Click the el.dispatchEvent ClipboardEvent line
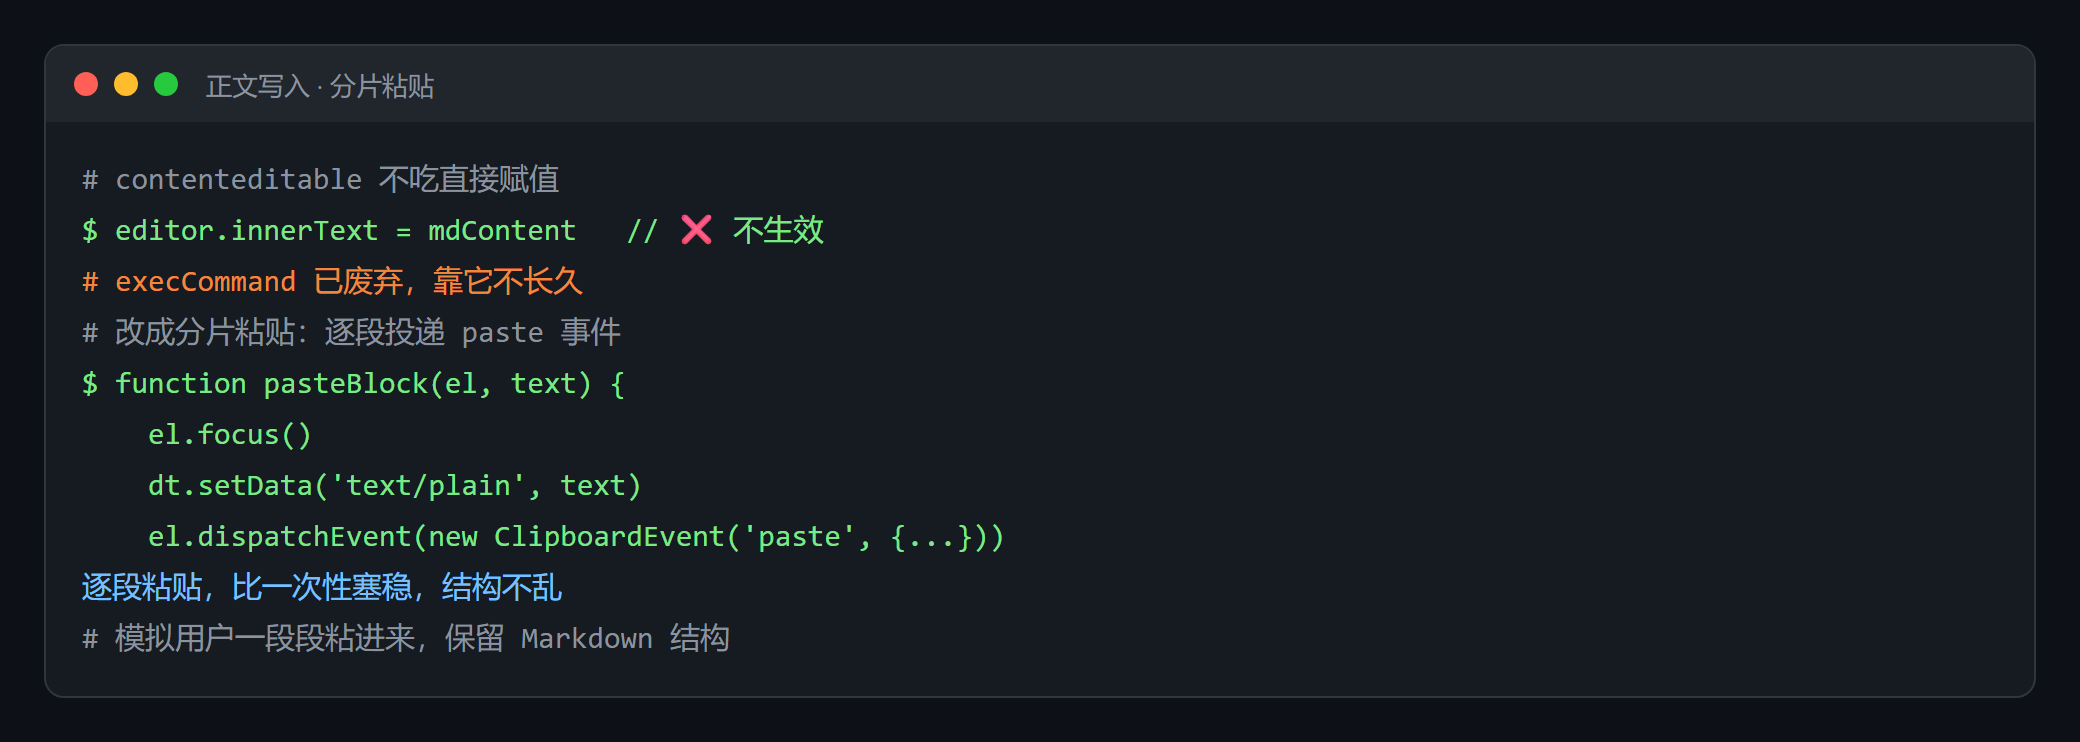 pyautogui.click(x=576, y=536)
